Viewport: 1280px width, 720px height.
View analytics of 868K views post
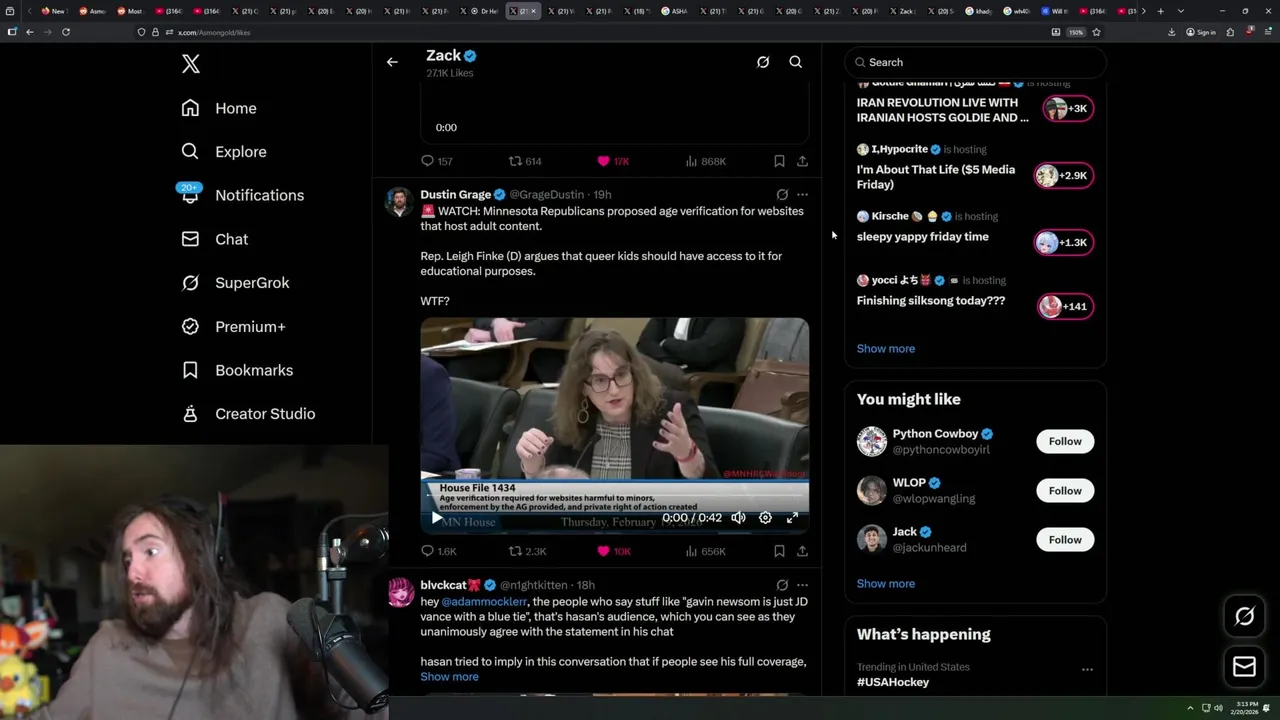click(706, 161)
